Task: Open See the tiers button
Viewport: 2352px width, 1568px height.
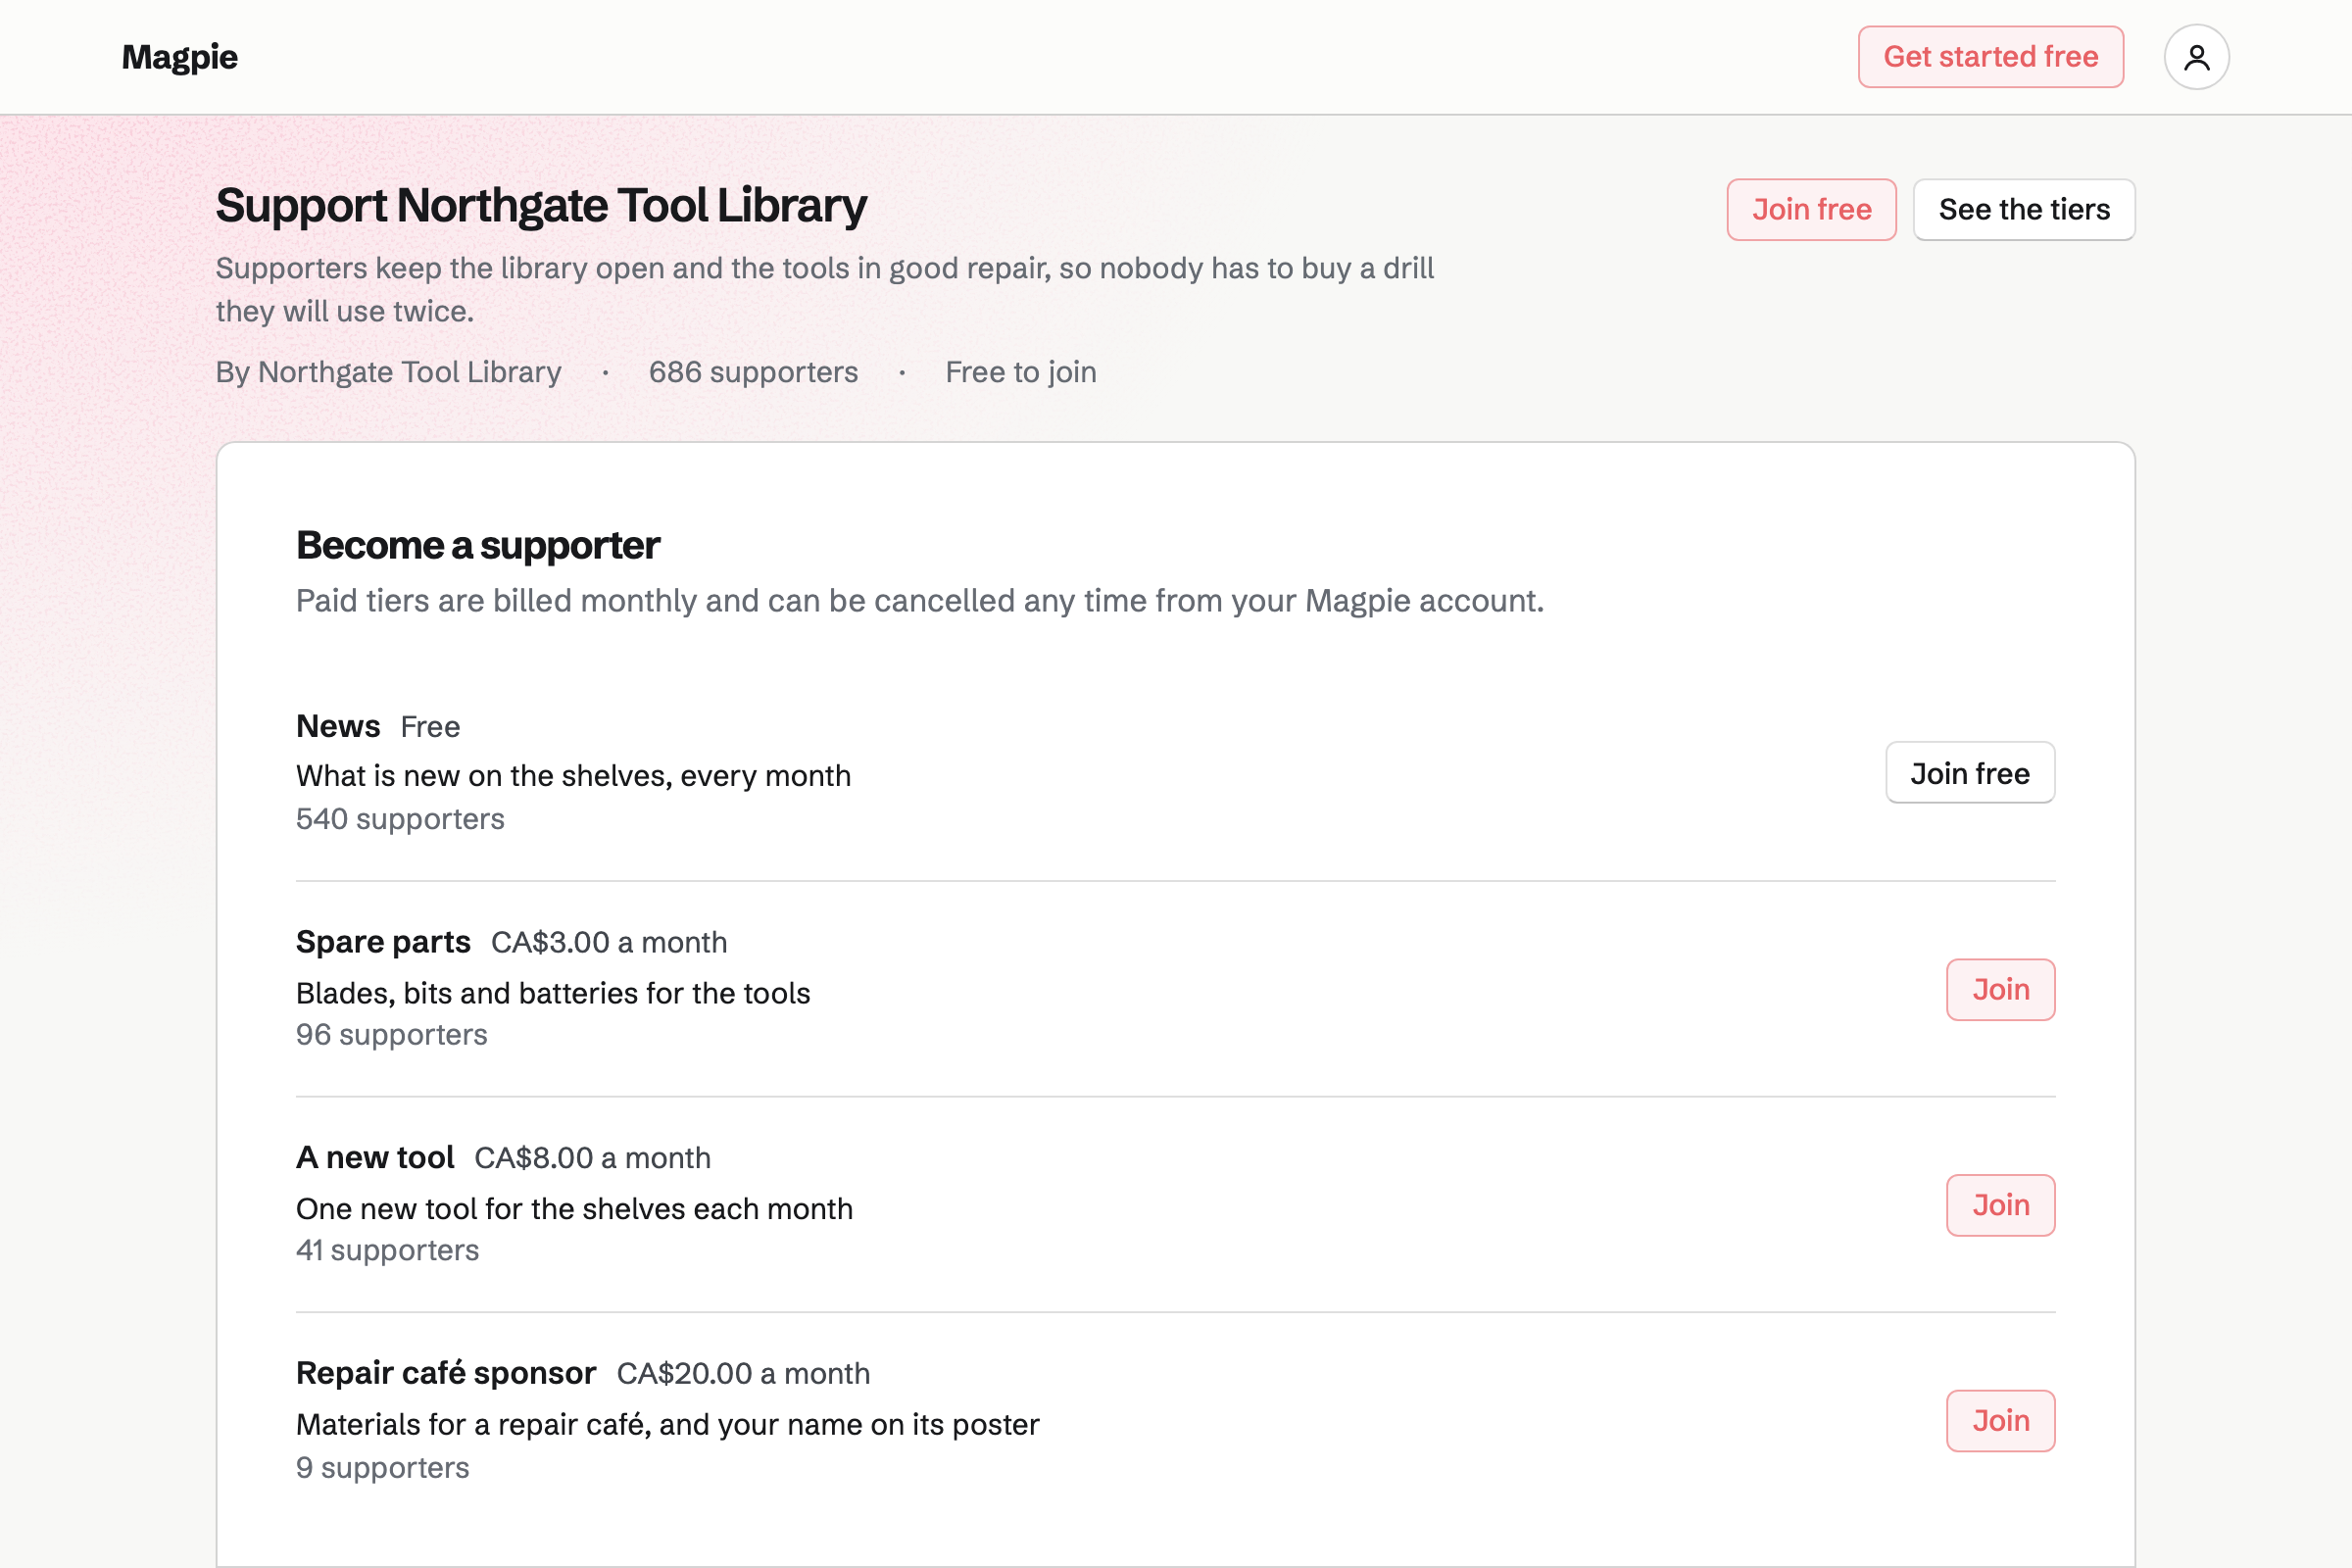Action: [x=2024, y=210]
